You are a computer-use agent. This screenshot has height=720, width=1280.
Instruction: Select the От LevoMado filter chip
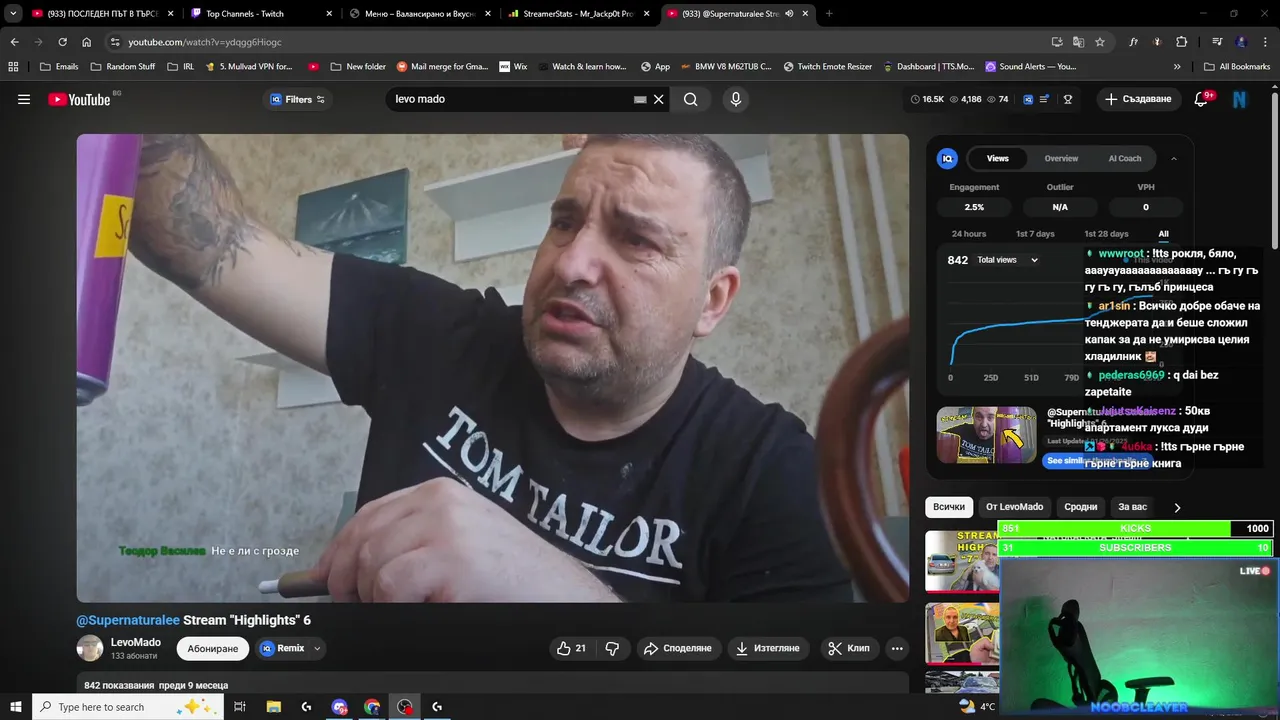1014,507
